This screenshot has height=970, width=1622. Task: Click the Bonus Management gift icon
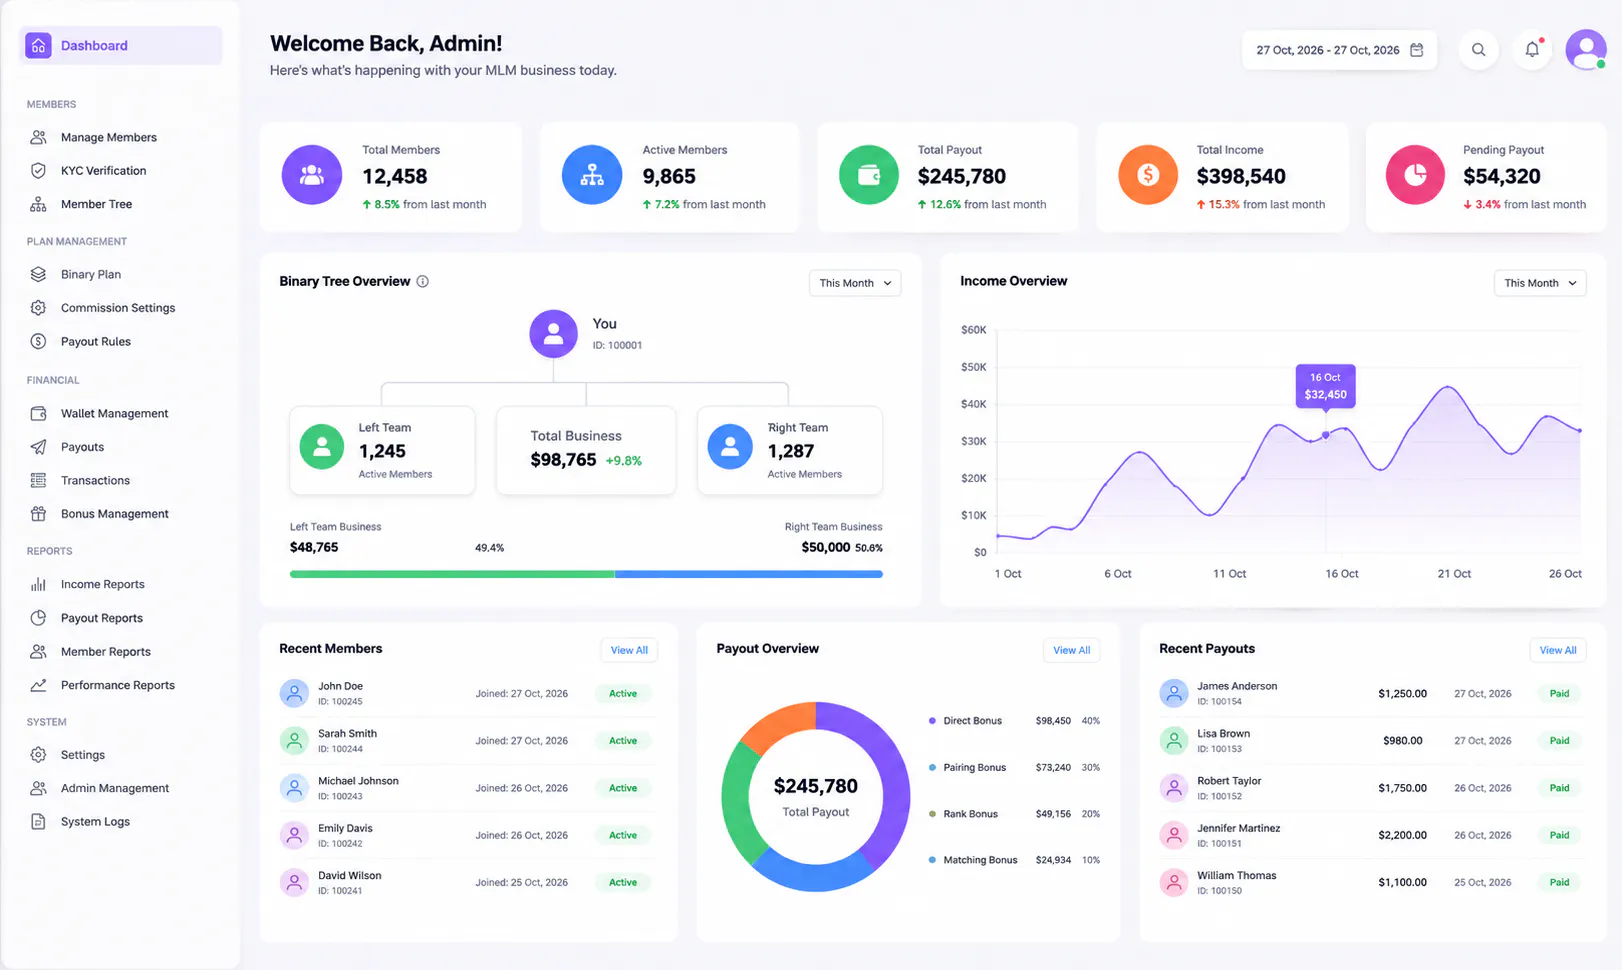tap(38, 514)
